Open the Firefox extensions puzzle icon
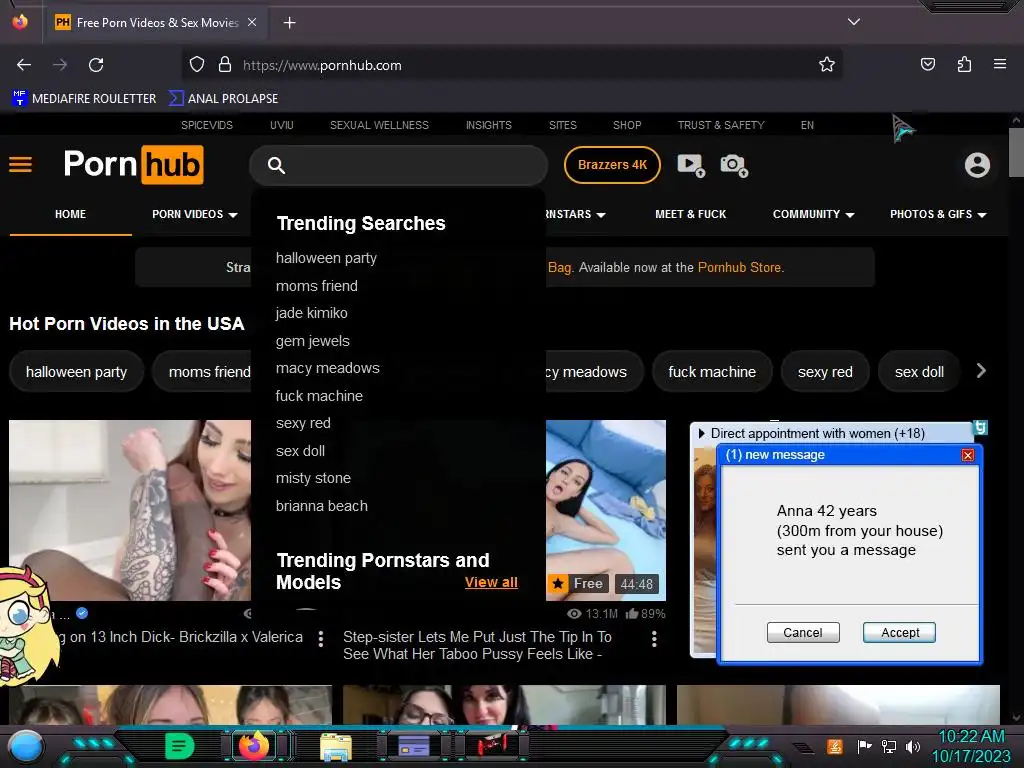This screenshot has height=768, width=1024. [x=964, y=65]
